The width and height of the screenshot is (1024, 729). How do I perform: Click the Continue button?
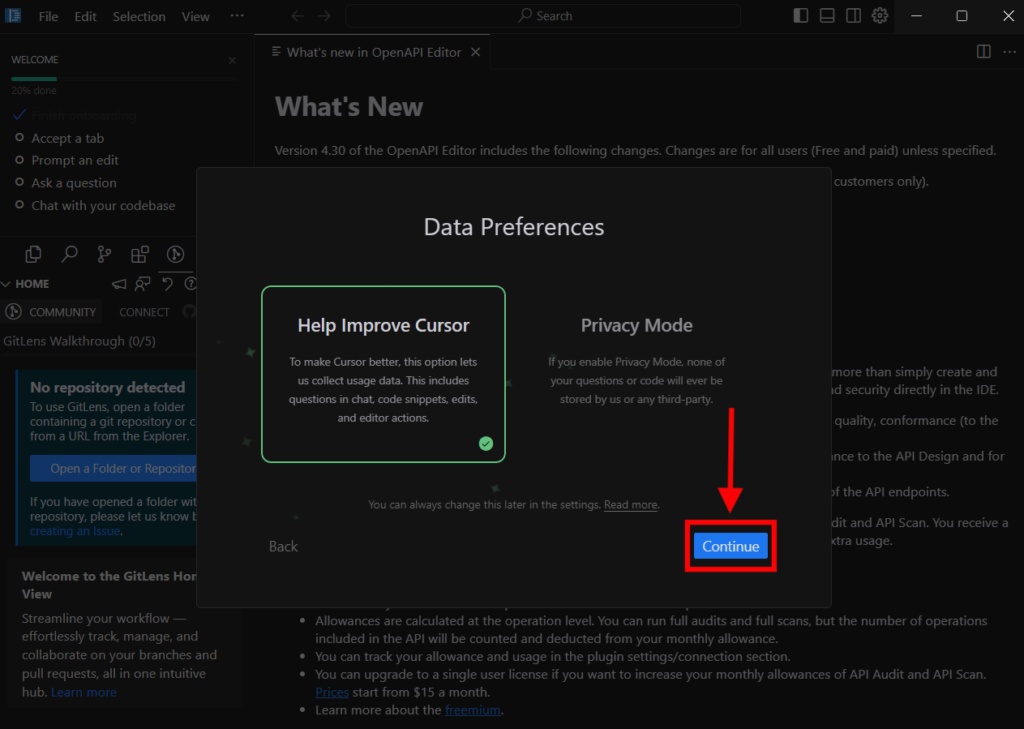pos(730,546)
